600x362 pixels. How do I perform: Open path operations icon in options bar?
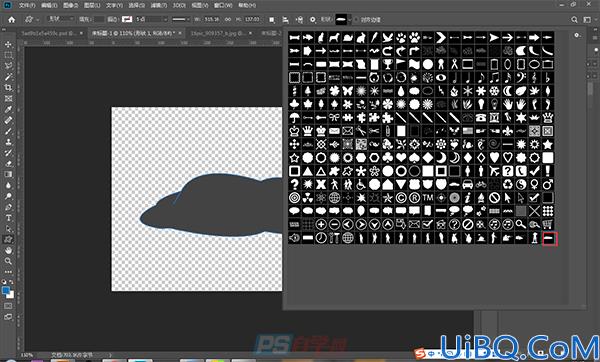[272, 20]
